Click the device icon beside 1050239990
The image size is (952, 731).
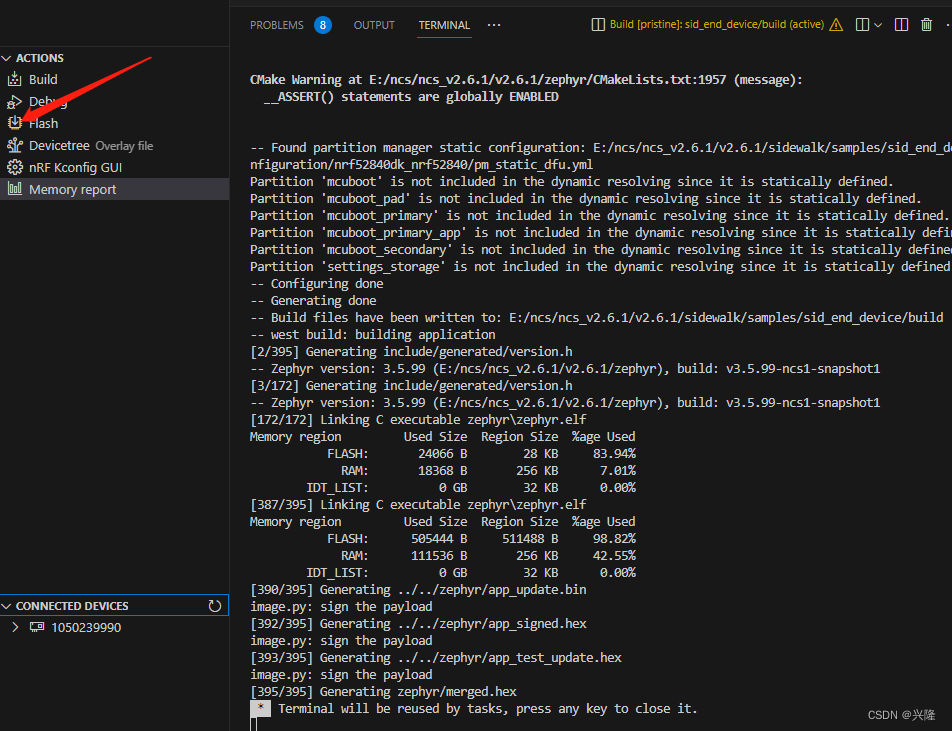pyautogui.click(x=37, y=627)
